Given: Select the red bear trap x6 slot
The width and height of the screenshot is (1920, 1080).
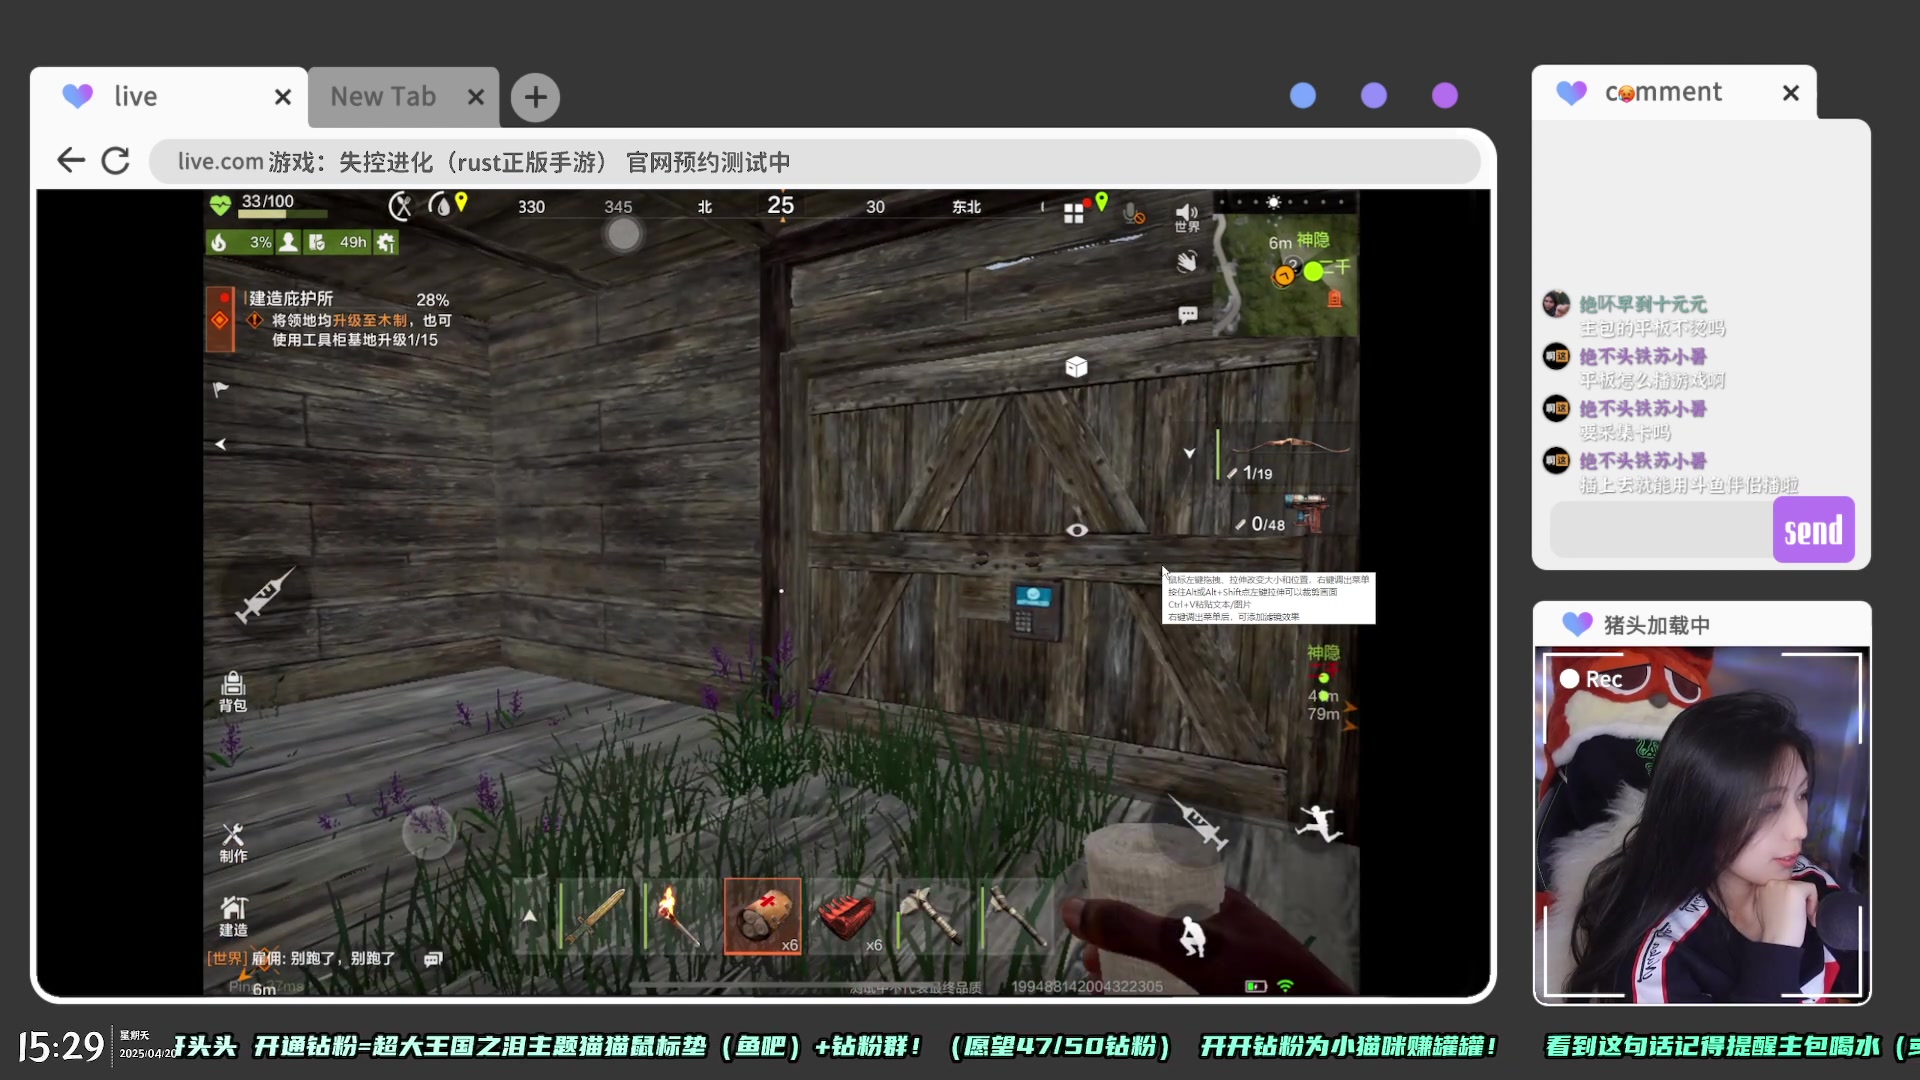Looking at the screenshot, I should point(847,916).
